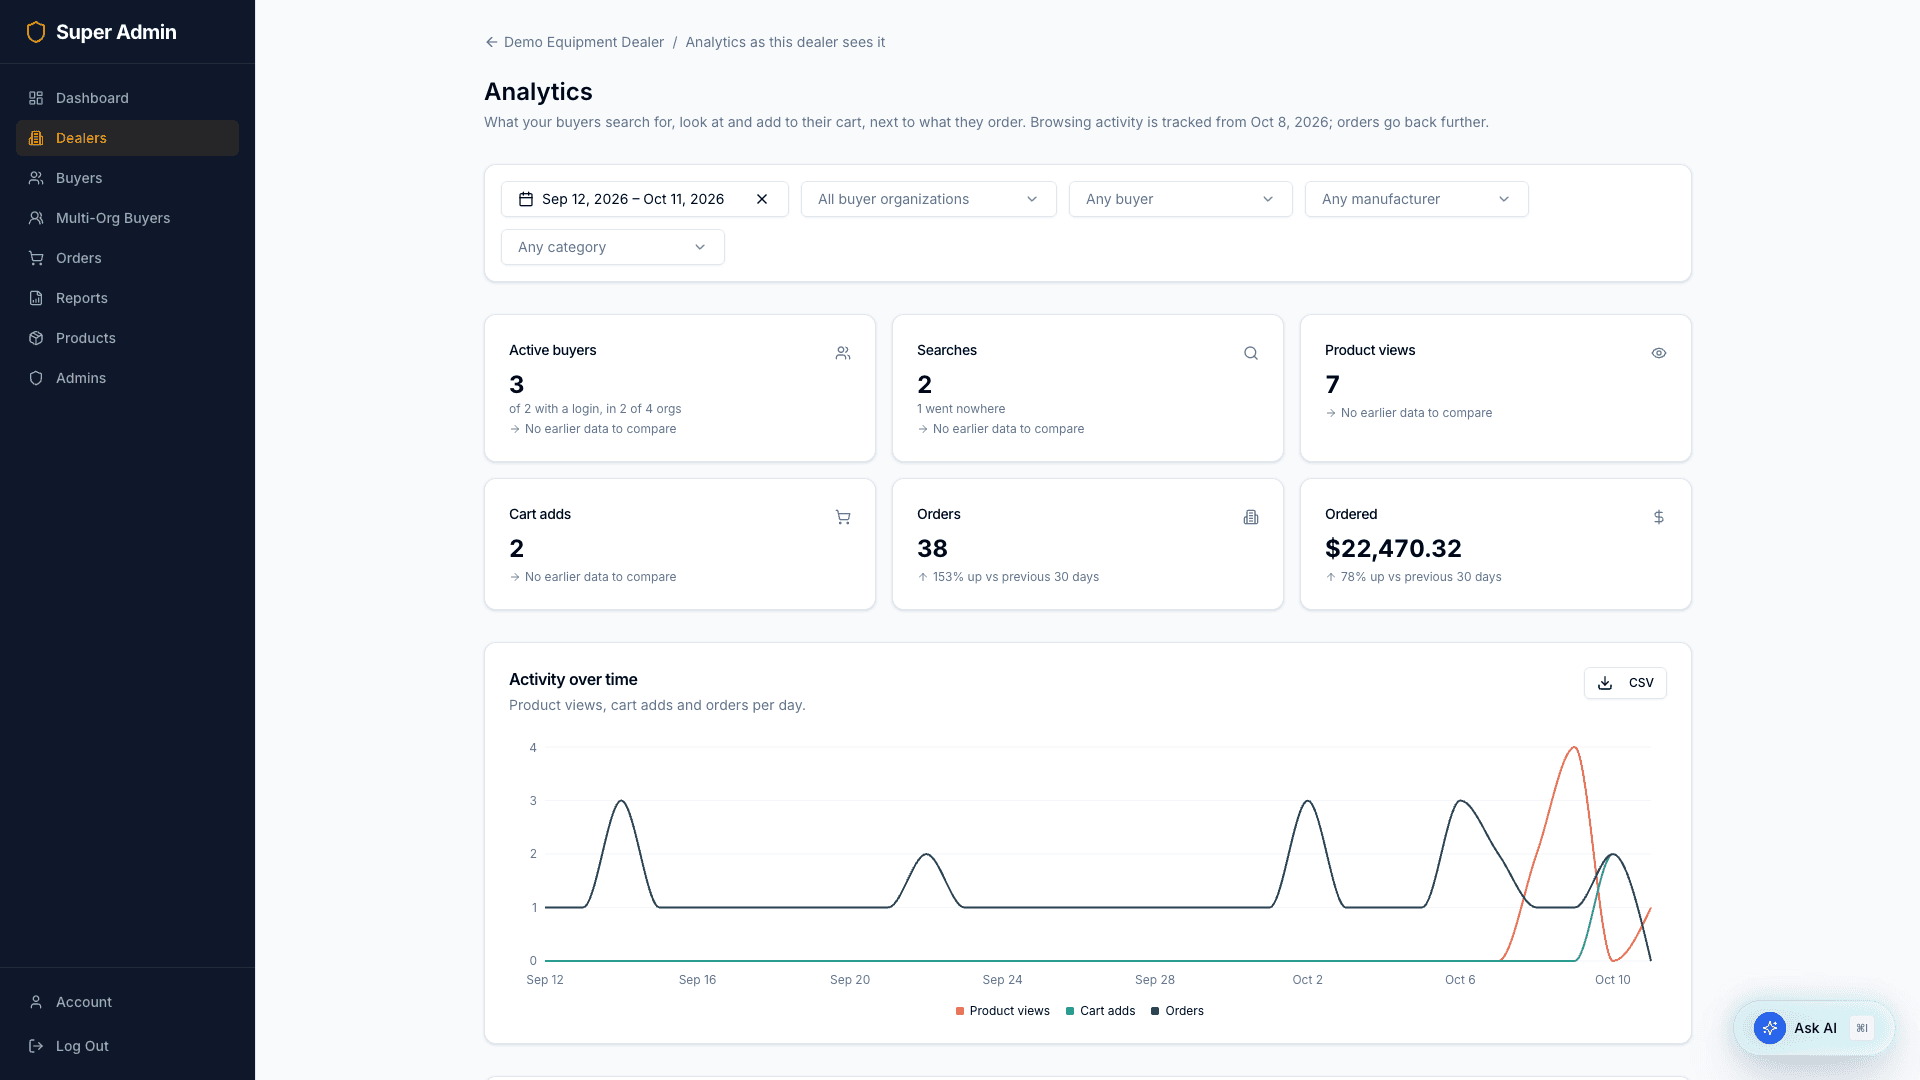Image resolution: width=1920 pixels, height=1080 pixels.
Task: Click the calendar icon in date range field
Action: 526,199
